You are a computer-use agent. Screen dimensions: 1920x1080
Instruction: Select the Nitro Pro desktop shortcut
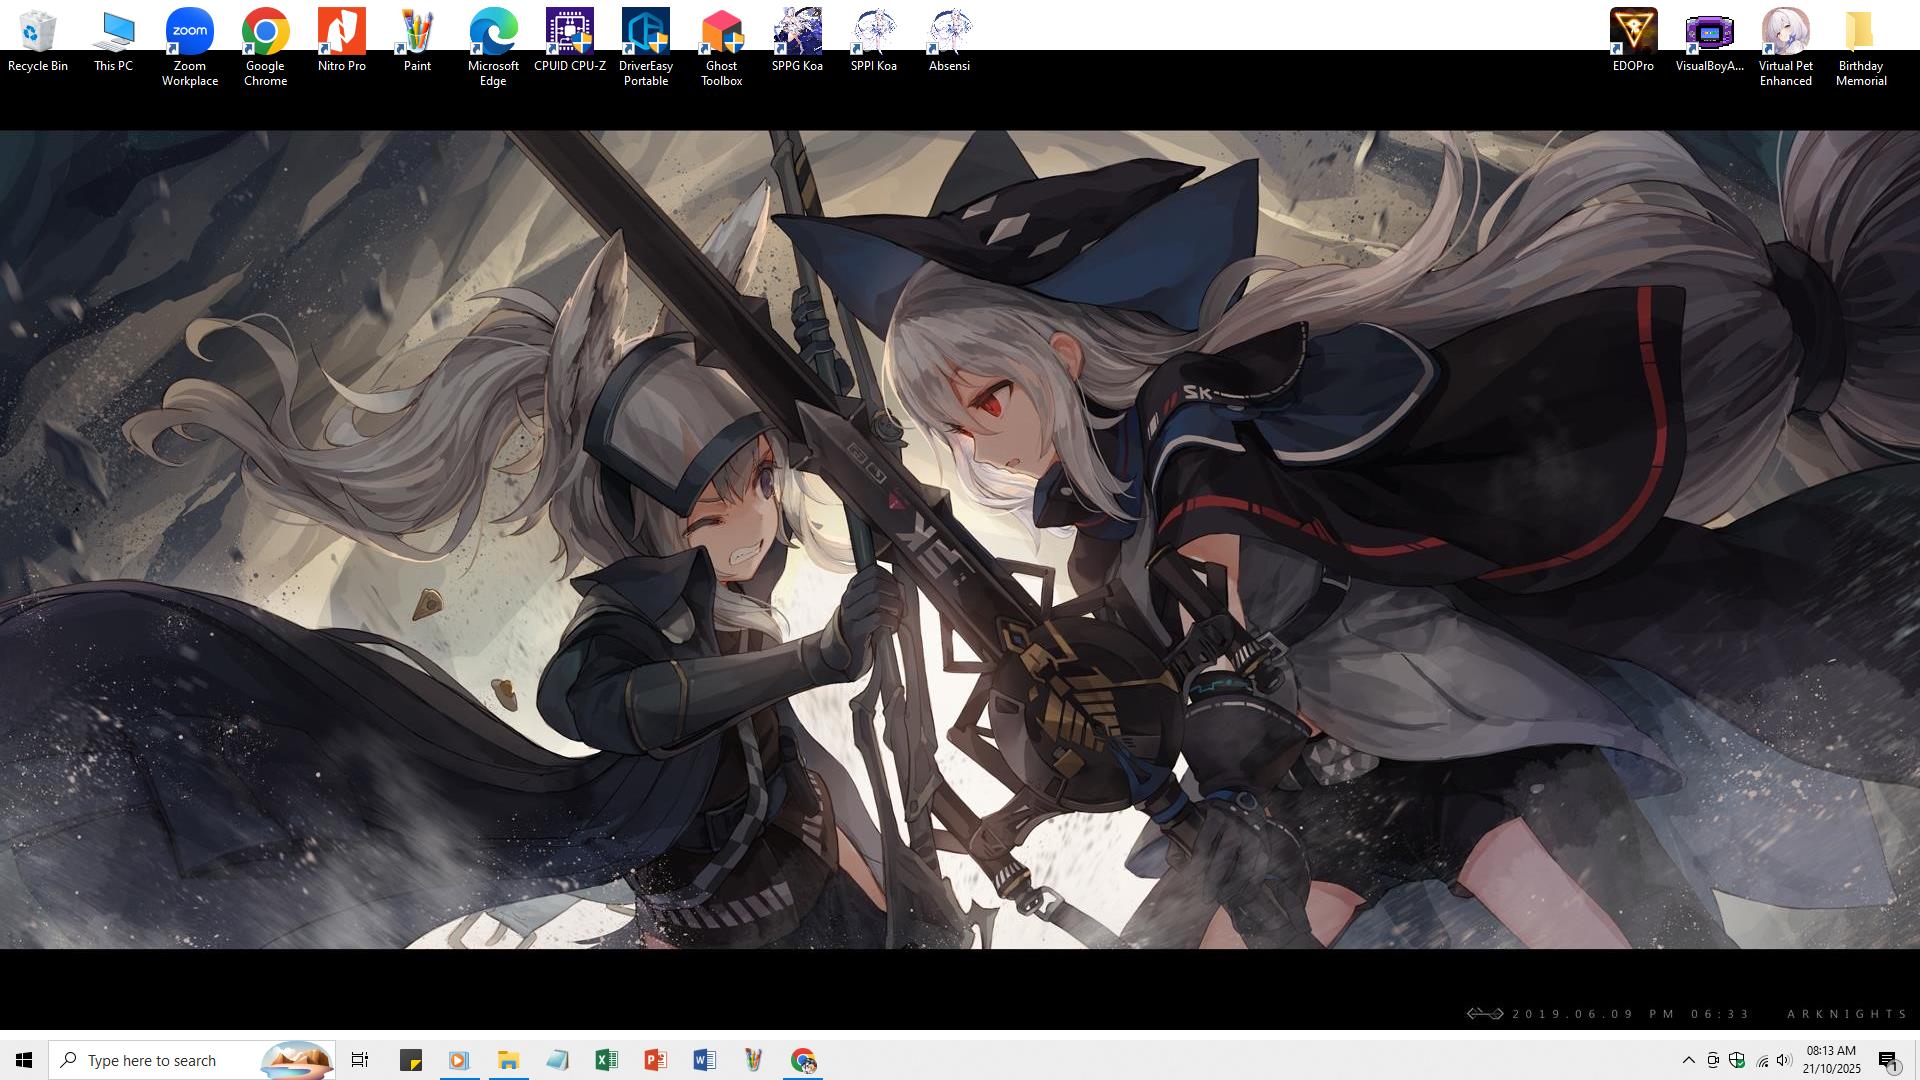tap(341, 40)
